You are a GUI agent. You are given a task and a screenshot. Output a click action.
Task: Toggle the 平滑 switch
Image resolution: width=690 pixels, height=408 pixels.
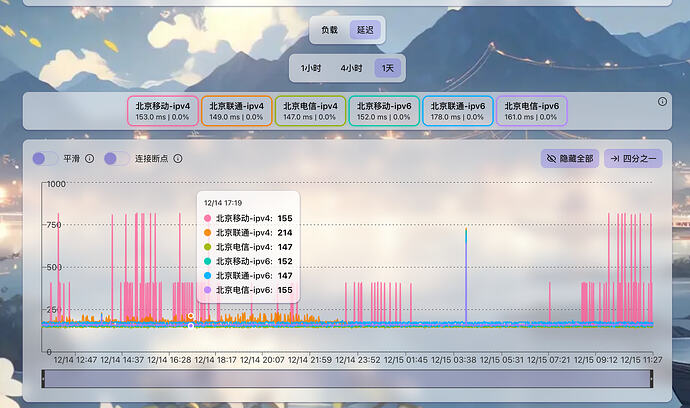[45, 158]
